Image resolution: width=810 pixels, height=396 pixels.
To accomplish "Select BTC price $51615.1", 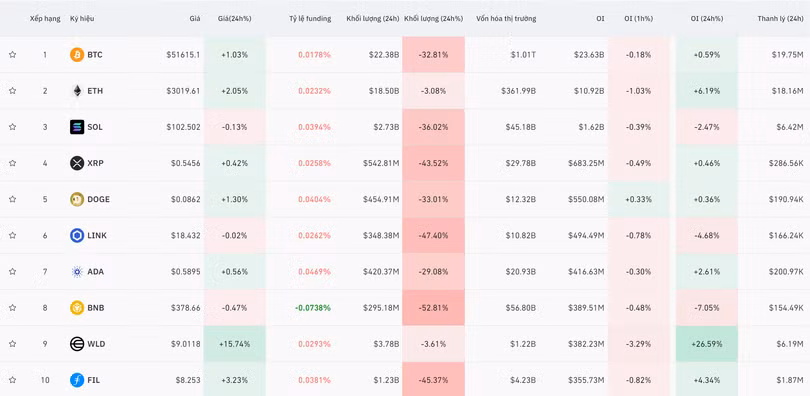I will [x=183, y=55].
